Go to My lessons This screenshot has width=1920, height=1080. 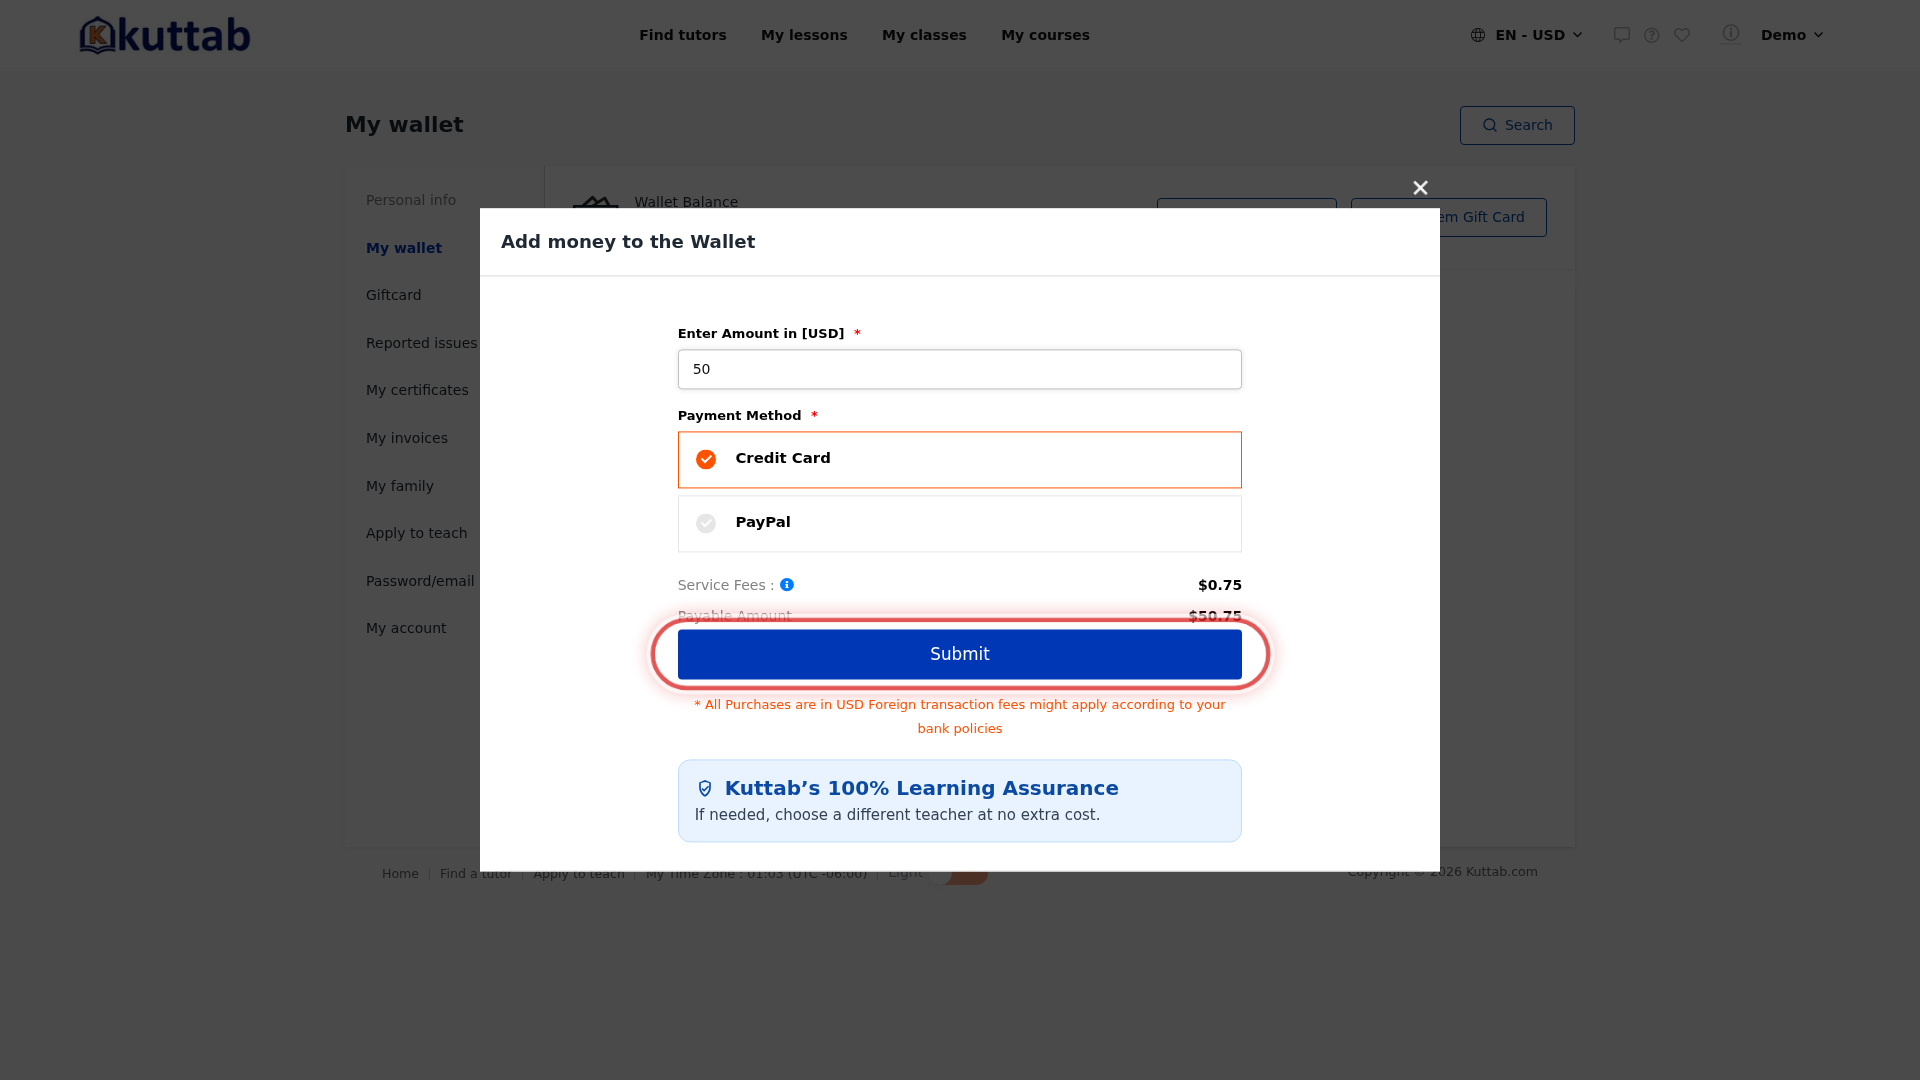pyautogui.click(x=804, y=35)
